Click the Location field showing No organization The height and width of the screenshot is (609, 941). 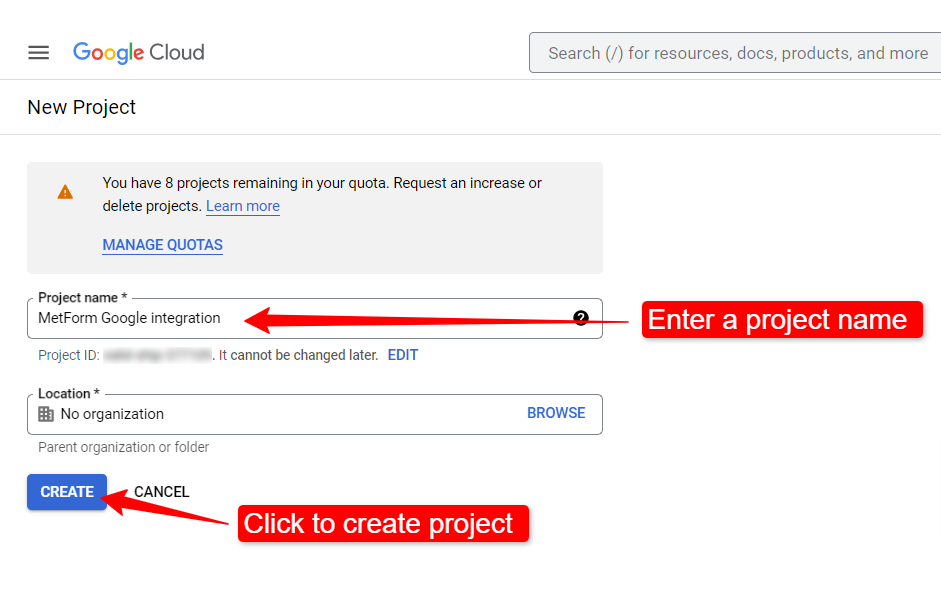pyautogui.click(x=314, y=415)
